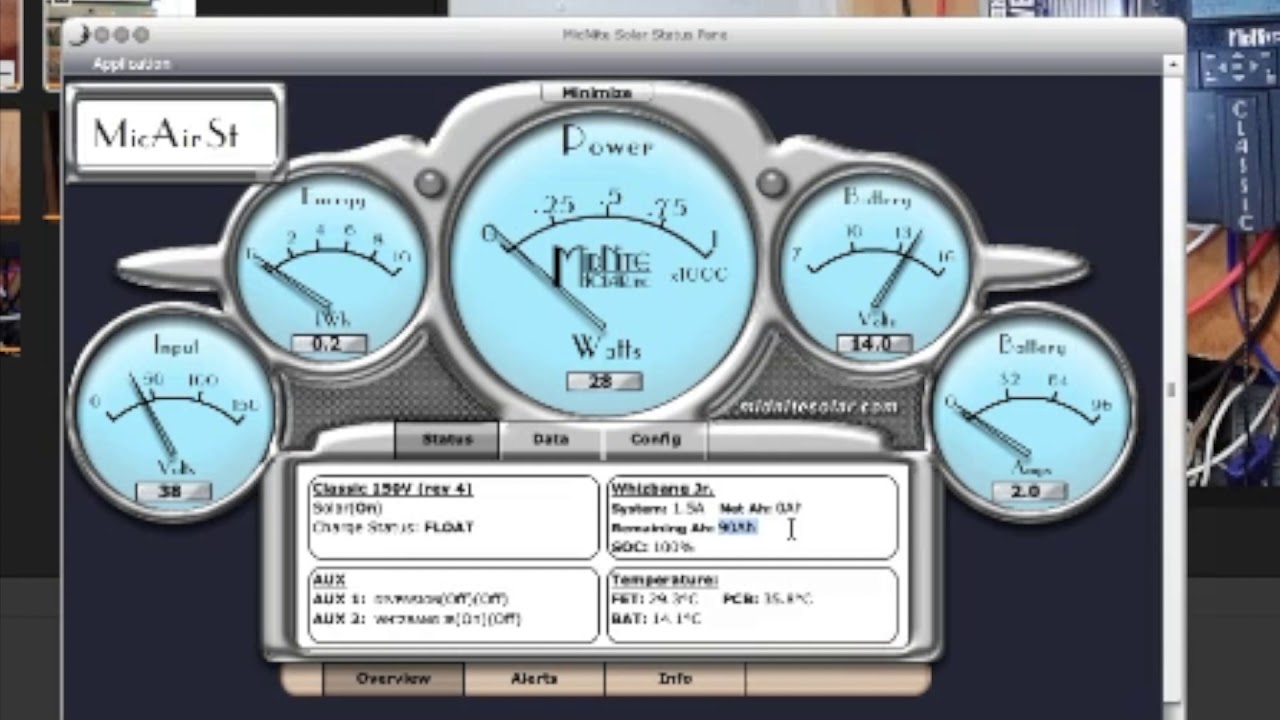The width and height of the screenshot is (1280, 720).
Task: Click the Whizbang Jr. heading
Action: 661,488
